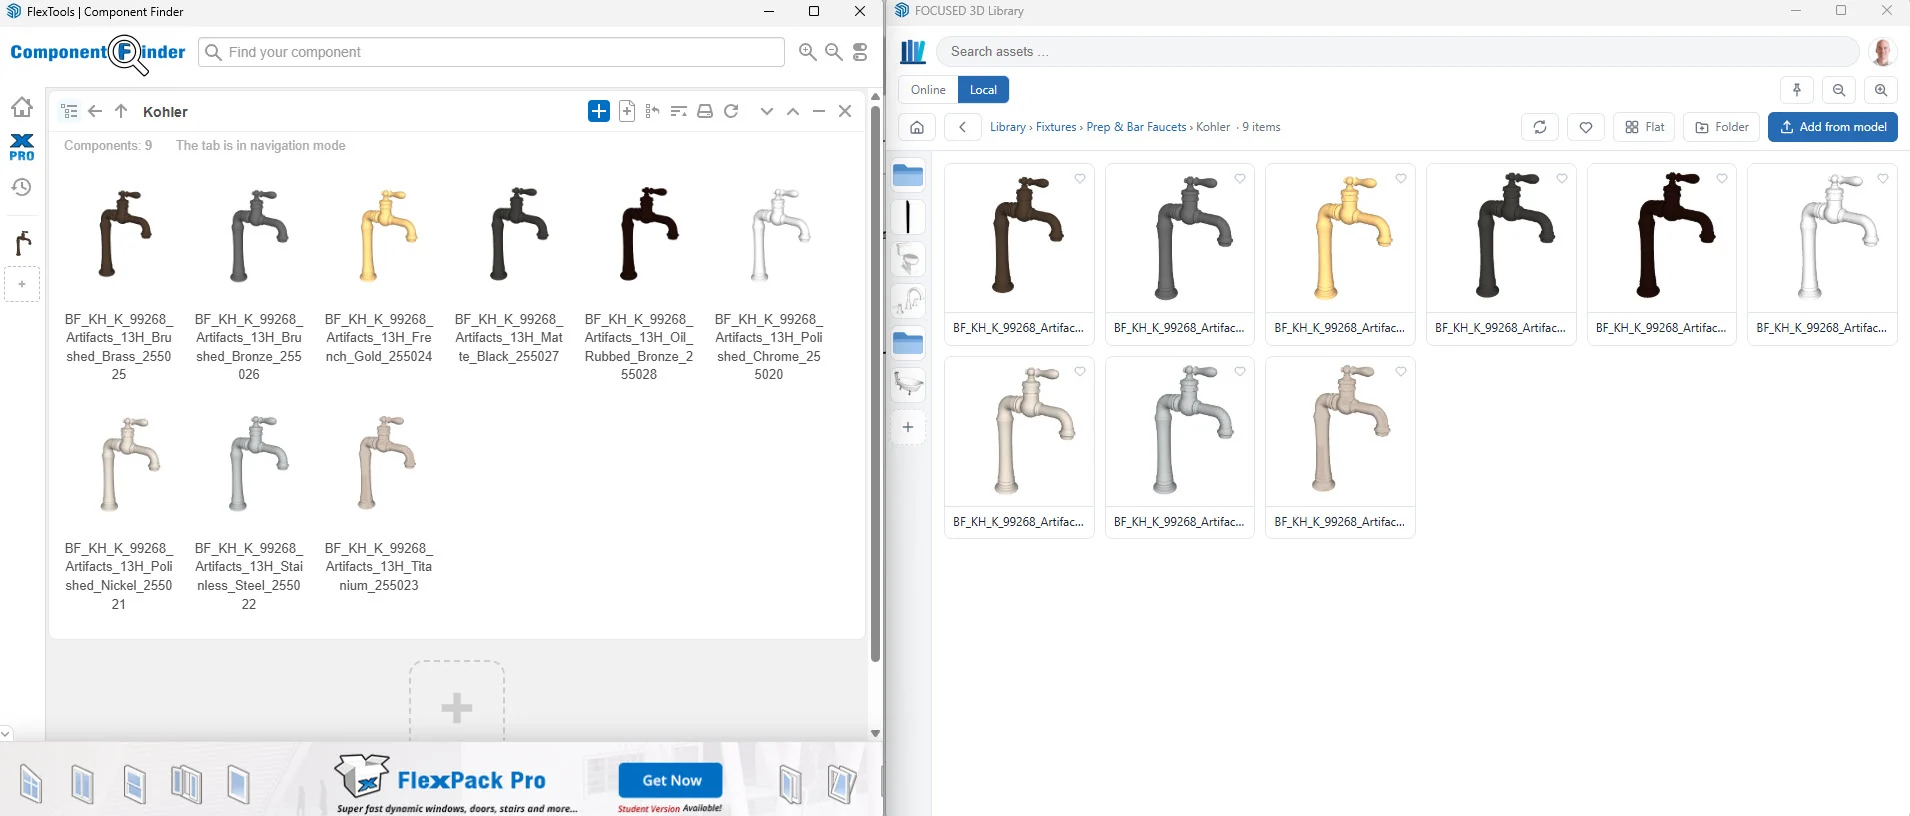Refresh the Kohler component tab
1910x816 pixels.
pyautogui.click(x=731, y=111)
